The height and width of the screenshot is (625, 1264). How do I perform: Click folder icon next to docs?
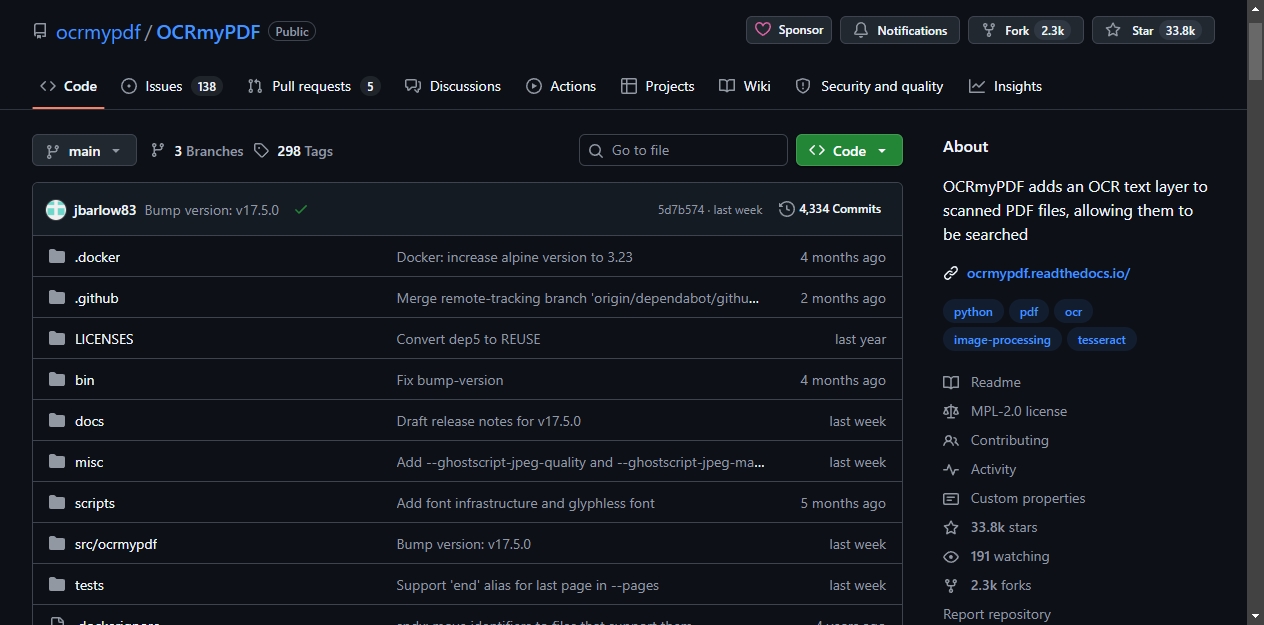tap(56, 421)
